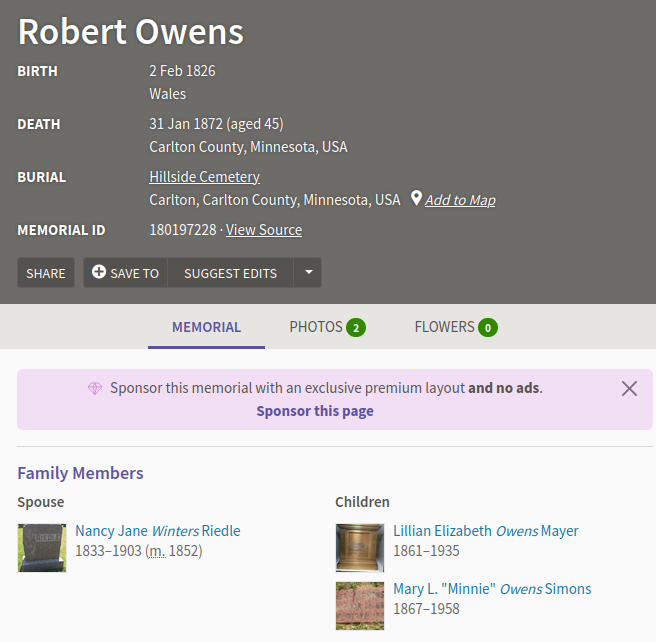
Task: Click the Add to Map link
Action: click(x=460, y=200)
